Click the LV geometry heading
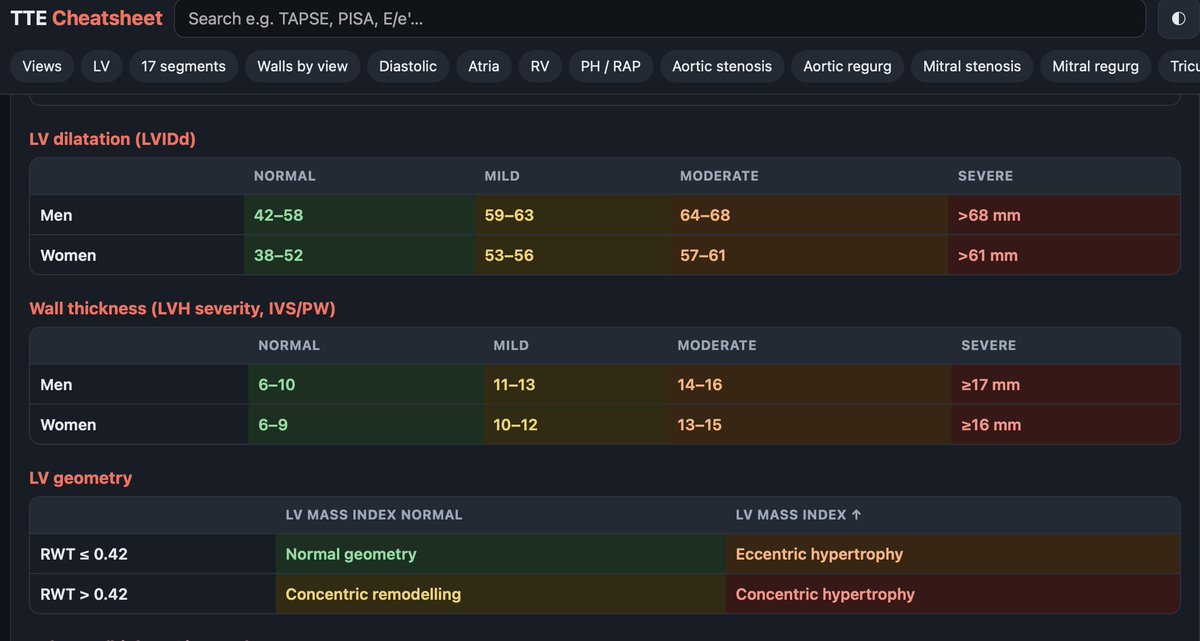This screenshot has width=1200, height=641. [x=81, y=478]
